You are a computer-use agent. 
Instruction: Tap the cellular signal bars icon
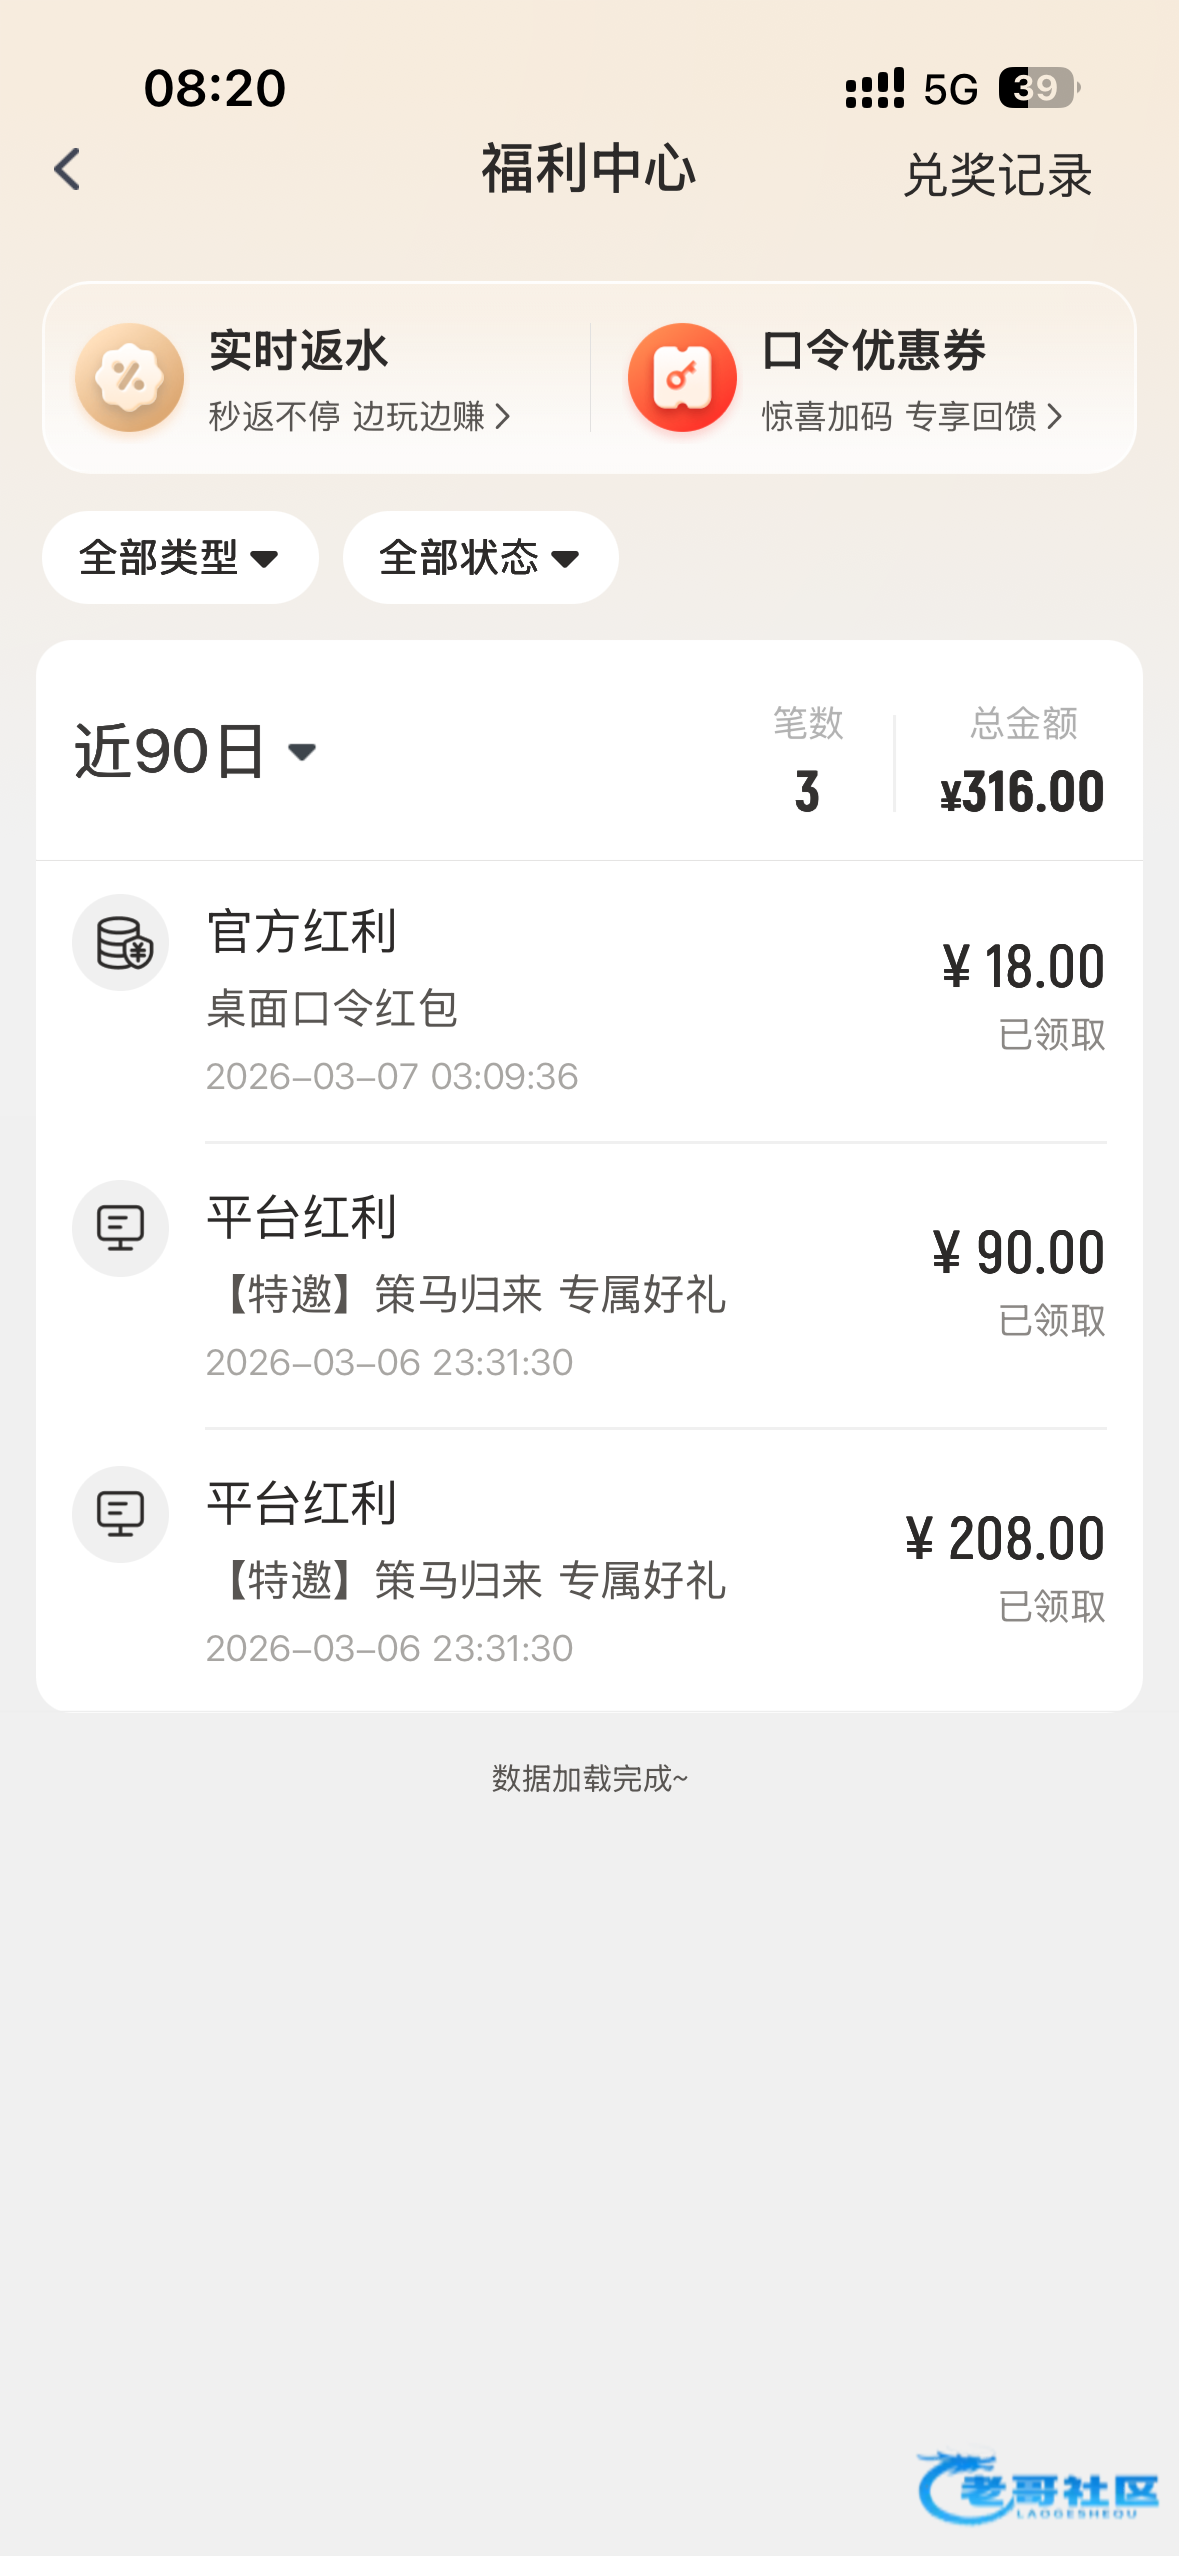coord(874,89)
